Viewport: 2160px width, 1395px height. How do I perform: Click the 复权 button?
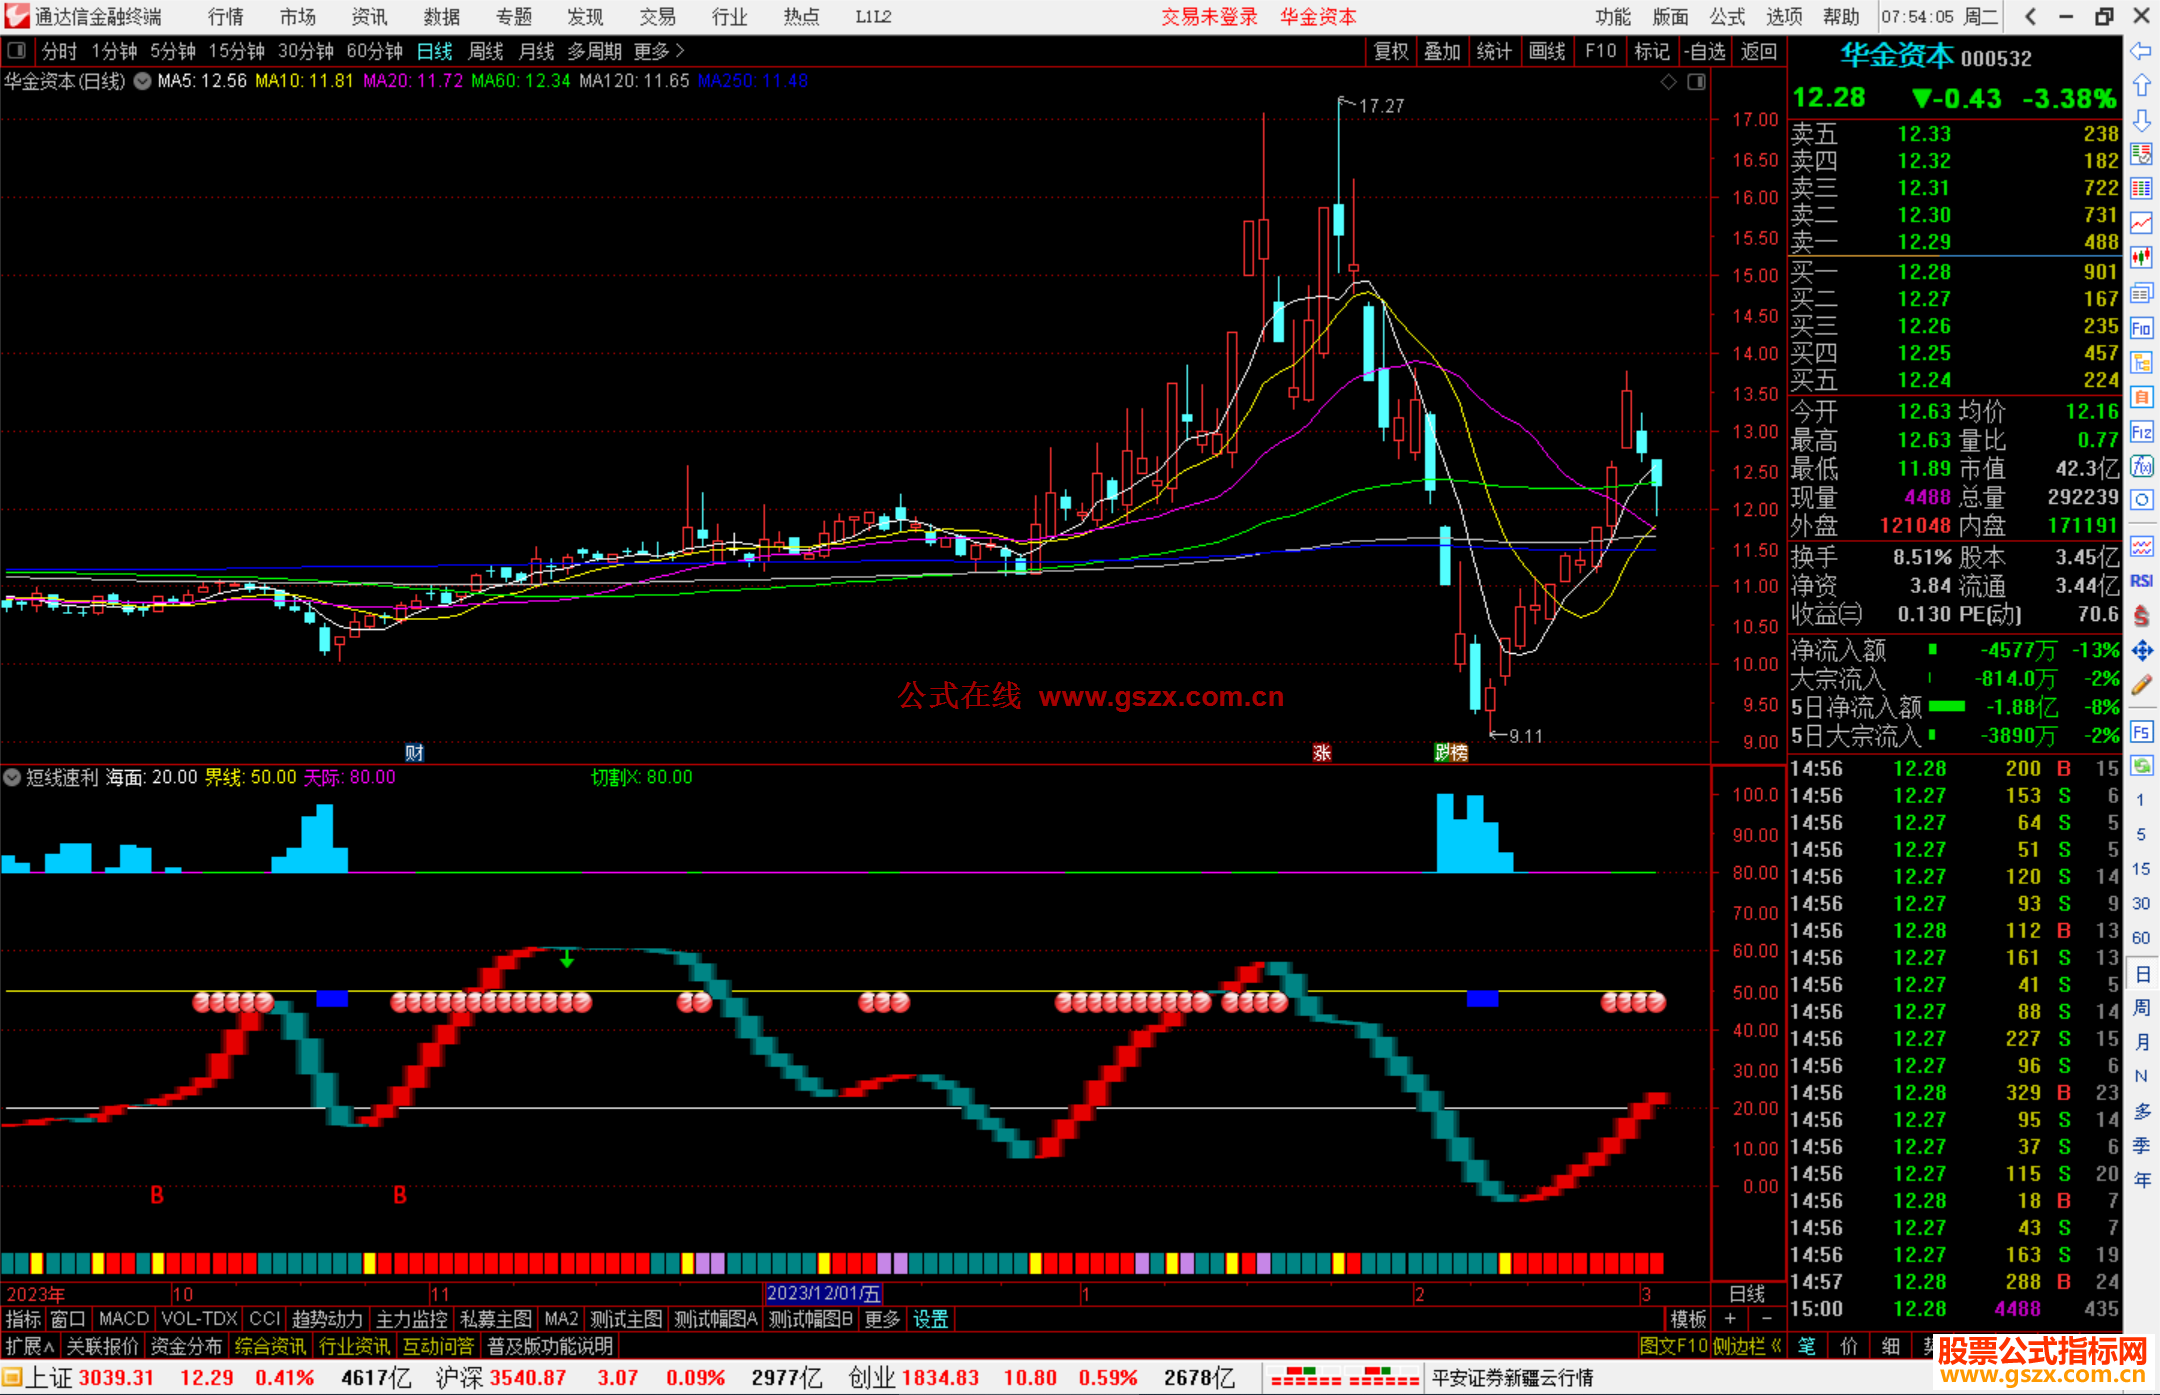(x=1390, y=51)
